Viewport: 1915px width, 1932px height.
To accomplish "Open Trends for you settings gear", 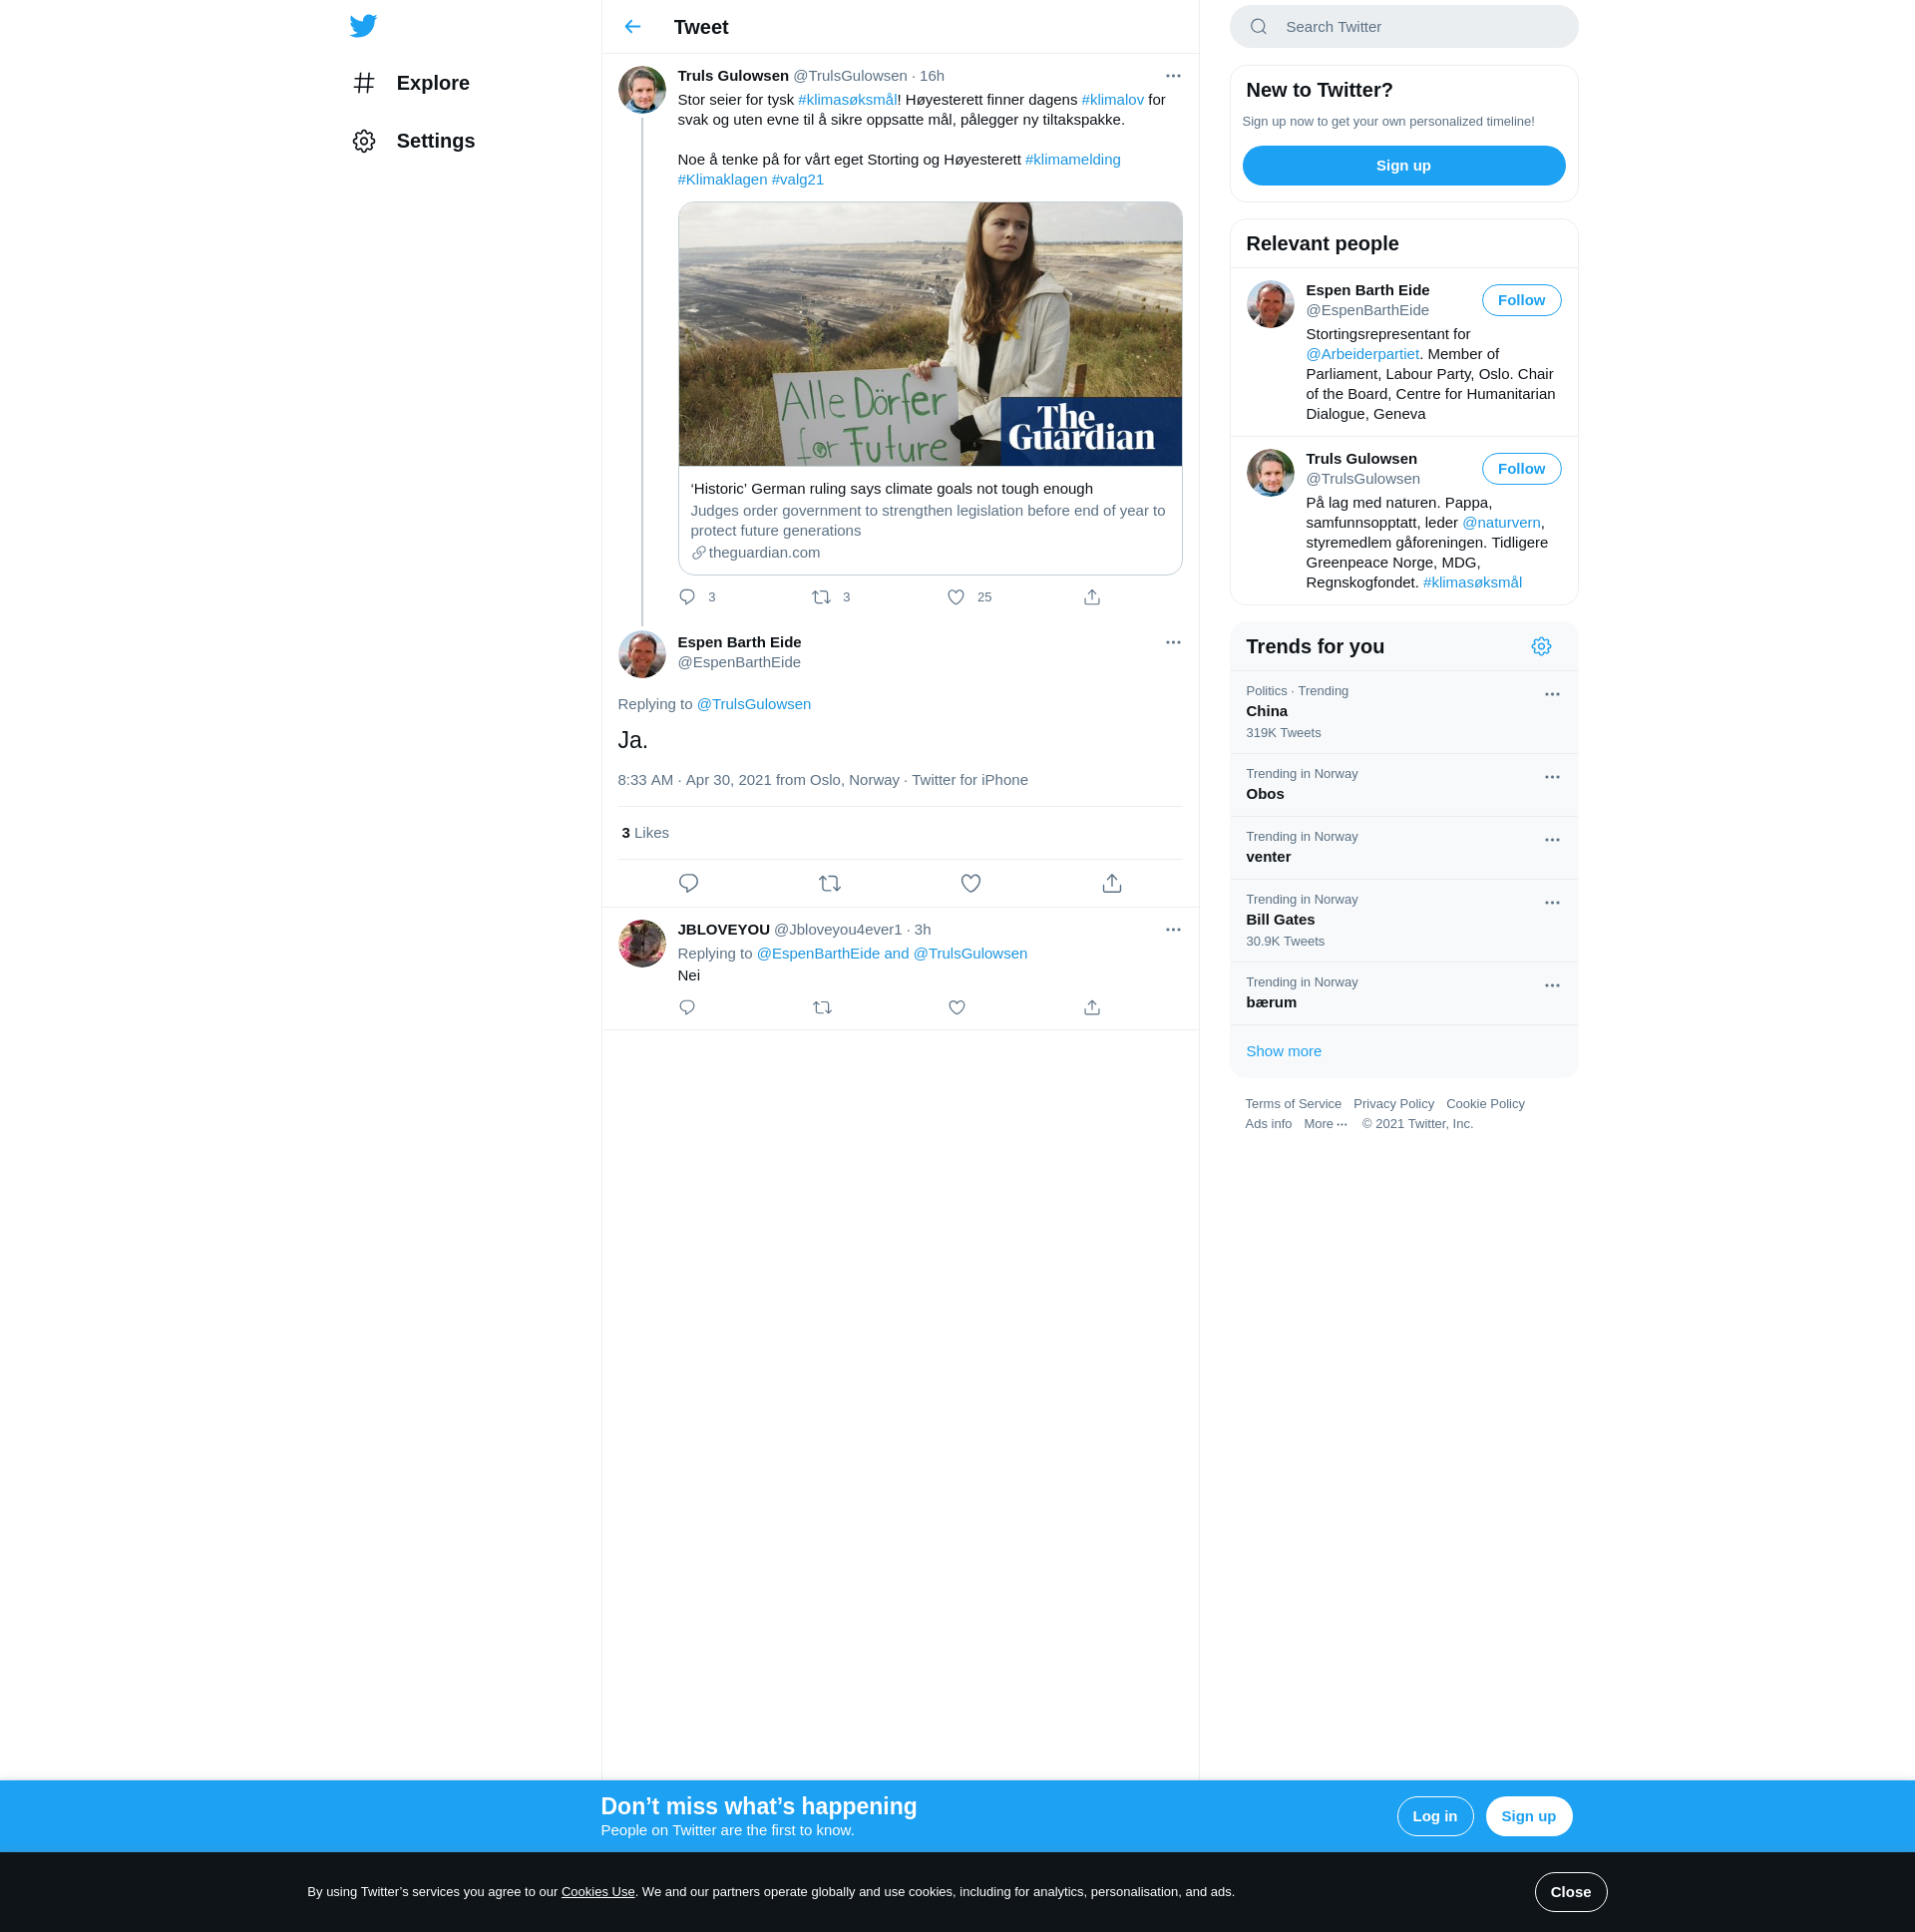I will coord(1541,647).
